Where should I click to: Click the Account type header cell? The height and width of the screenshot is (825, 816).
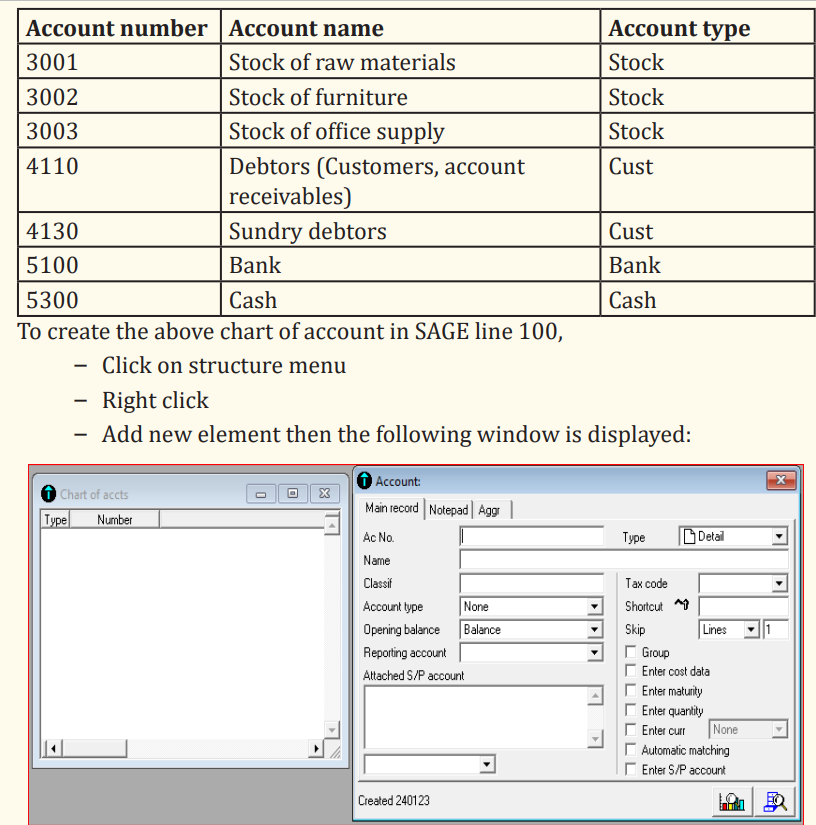point(708,27)
